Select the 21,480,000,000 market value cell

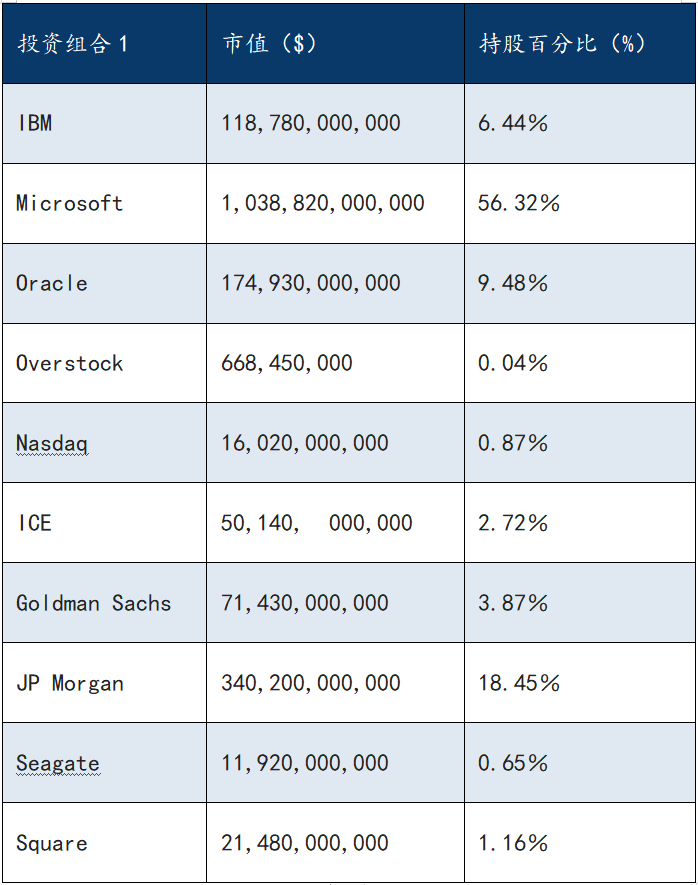[305, 844]
